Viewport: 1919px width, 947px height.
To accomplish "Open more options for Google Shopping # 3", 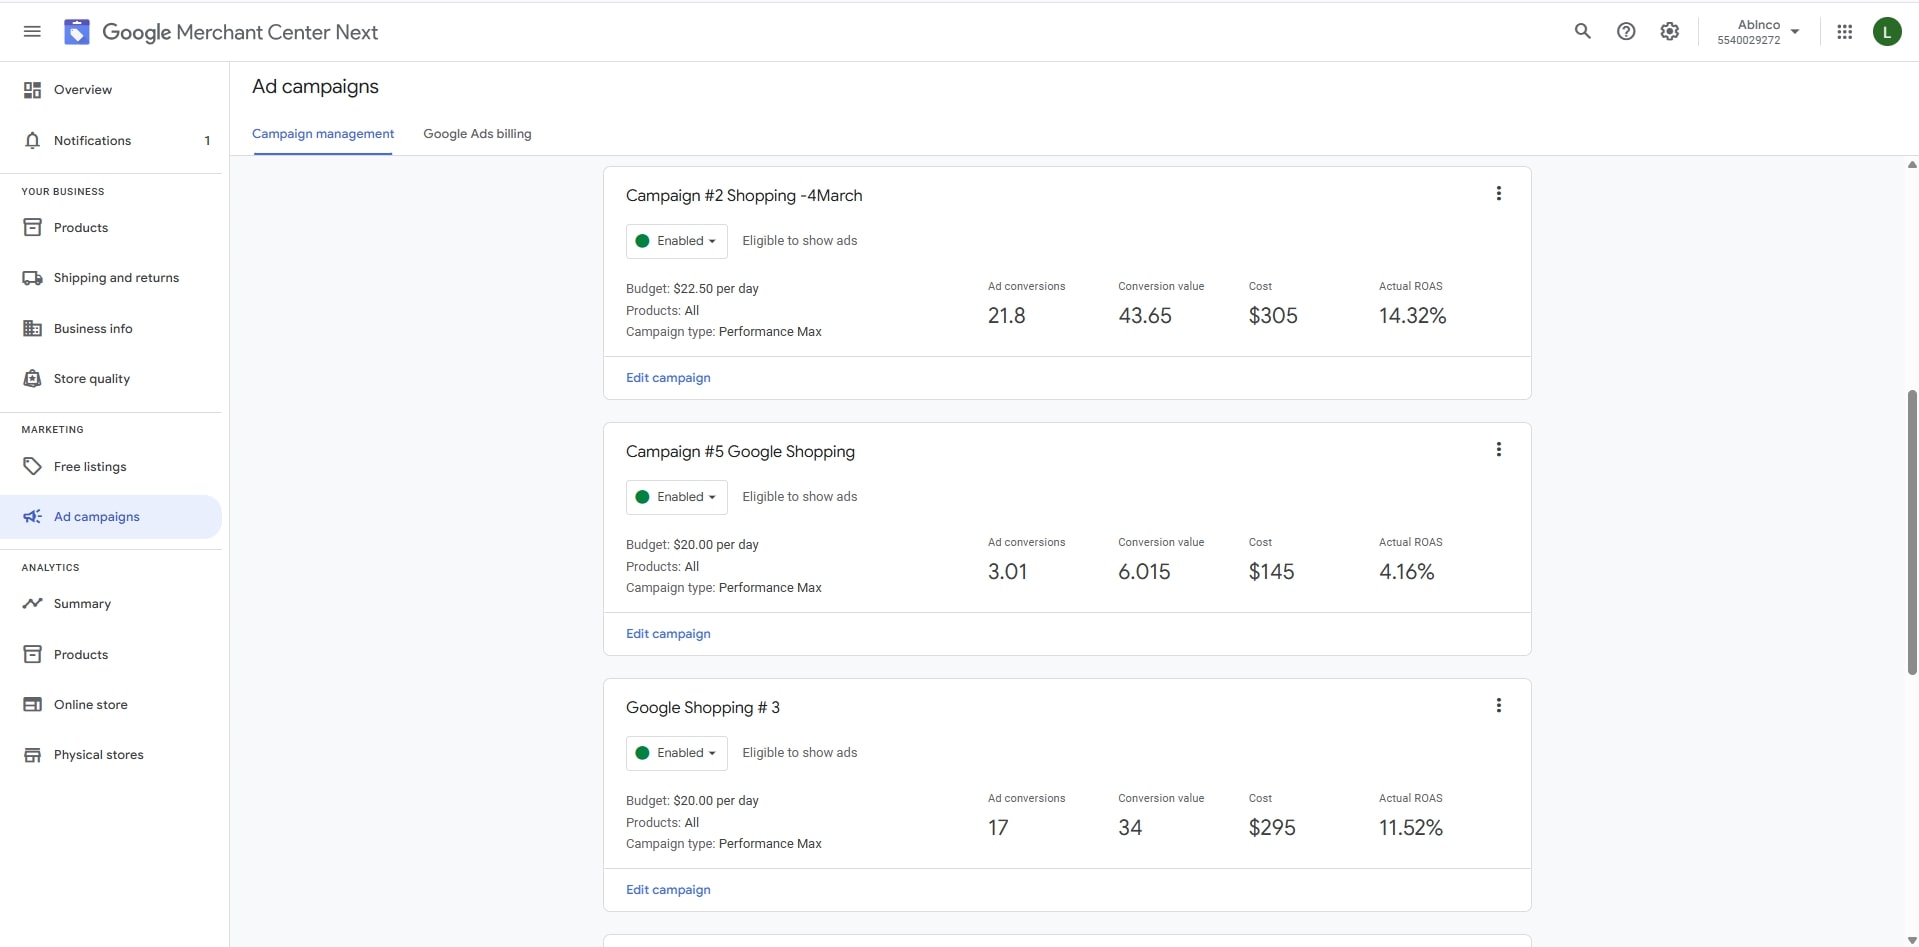I will tap(1498, 705).
